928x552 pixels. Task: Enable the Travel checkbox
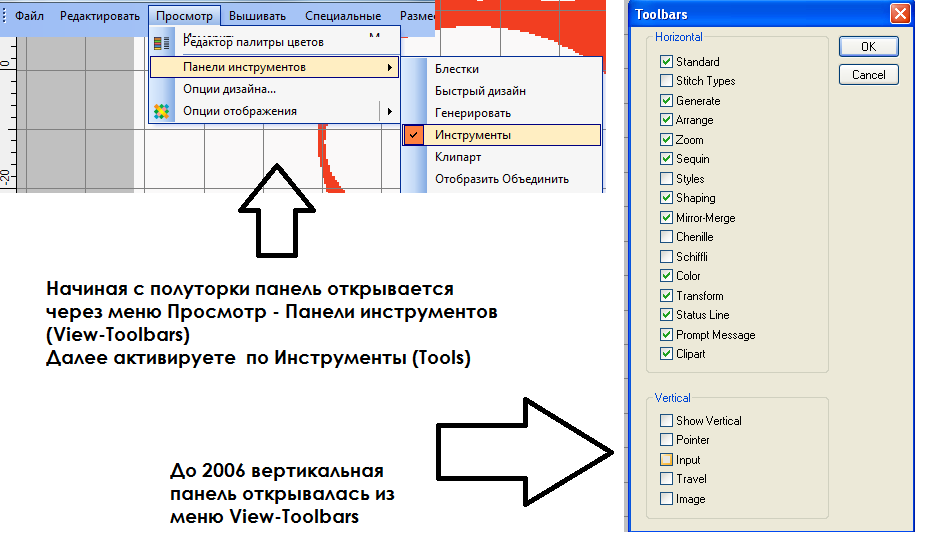(x=666, y=479)
